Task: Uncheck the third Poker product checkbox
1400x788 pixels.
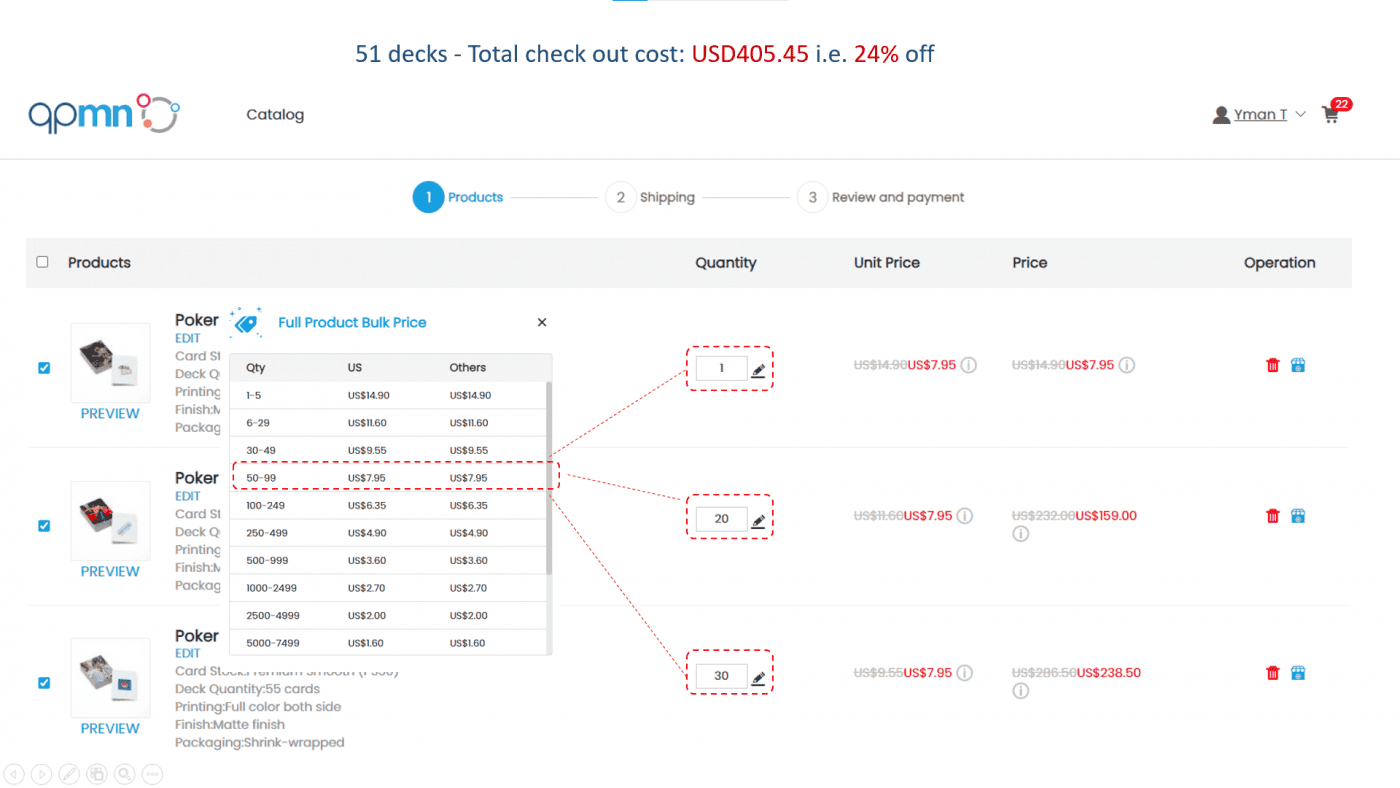Action: tap(44, 683)
